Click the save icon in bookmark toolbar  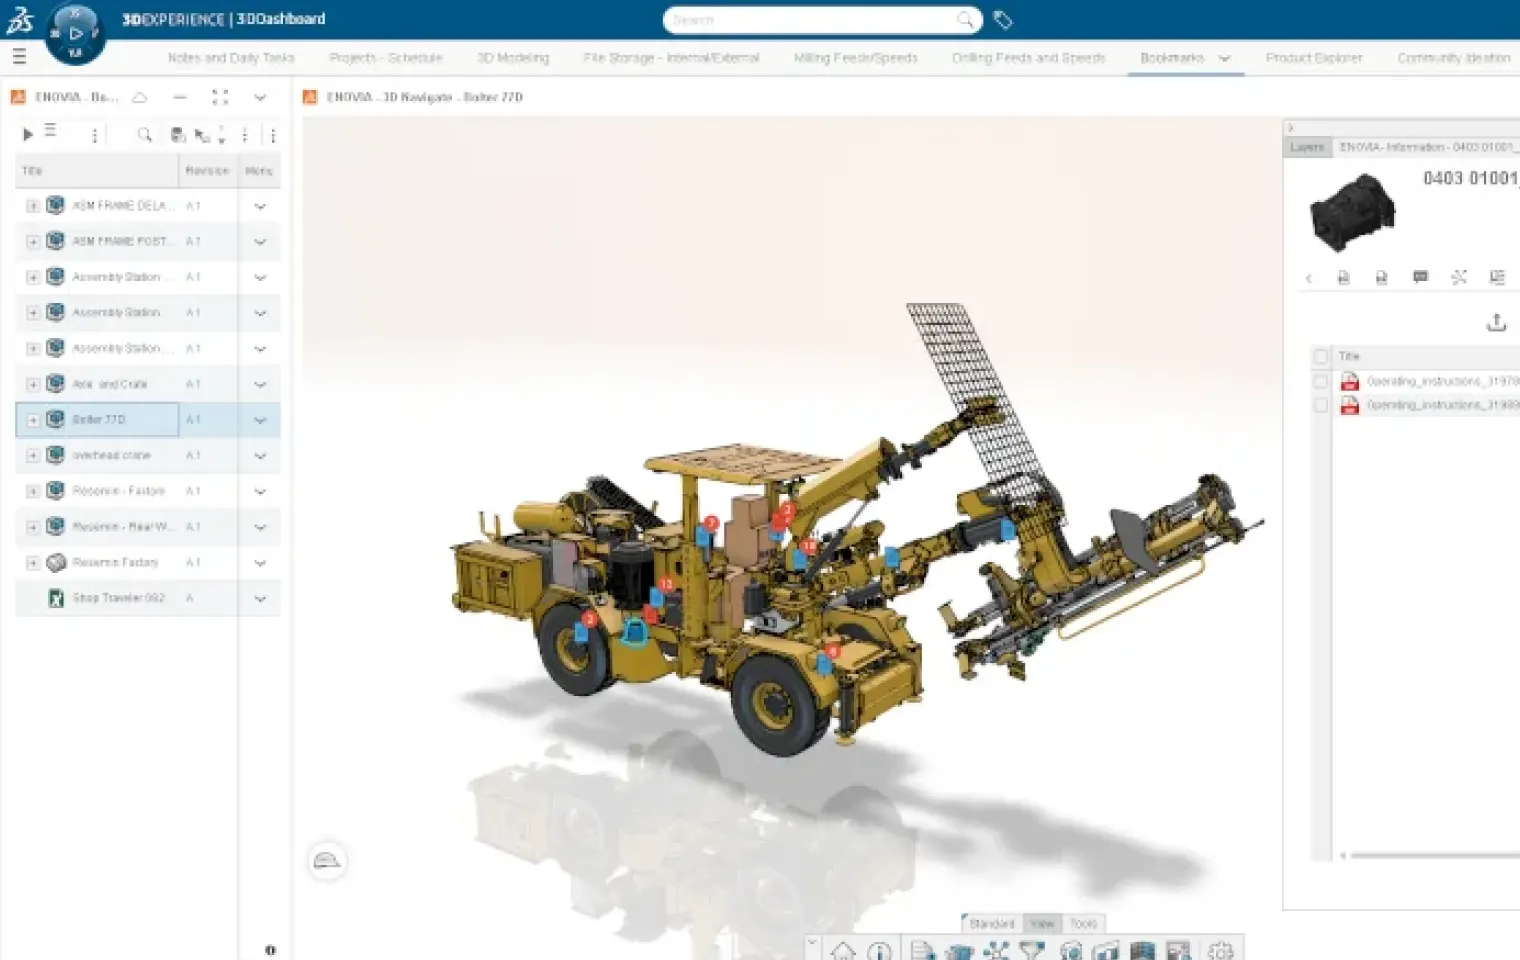(178, 135)
